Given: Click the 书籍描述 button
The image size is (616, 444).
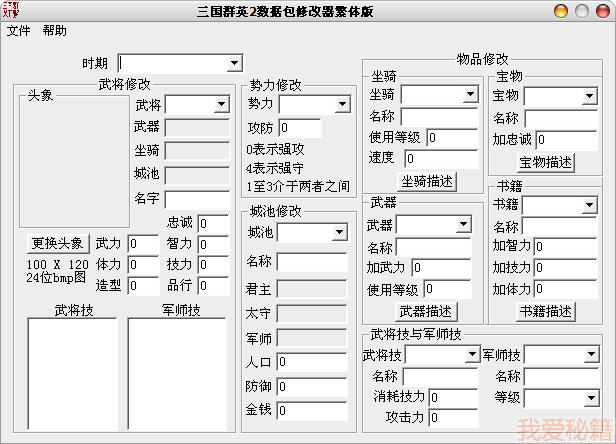Looking at the screenshot, I should 546,311.
